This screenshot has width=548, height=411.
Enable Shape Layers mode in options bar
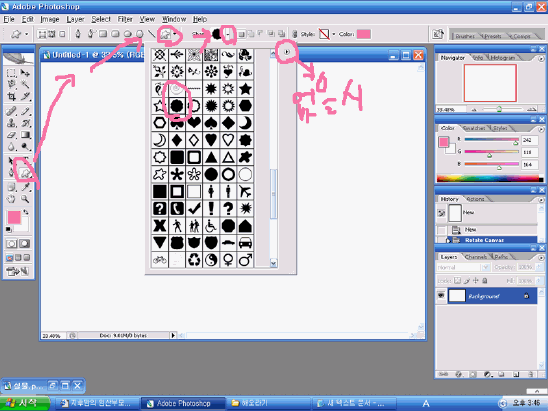pos(42,34)
